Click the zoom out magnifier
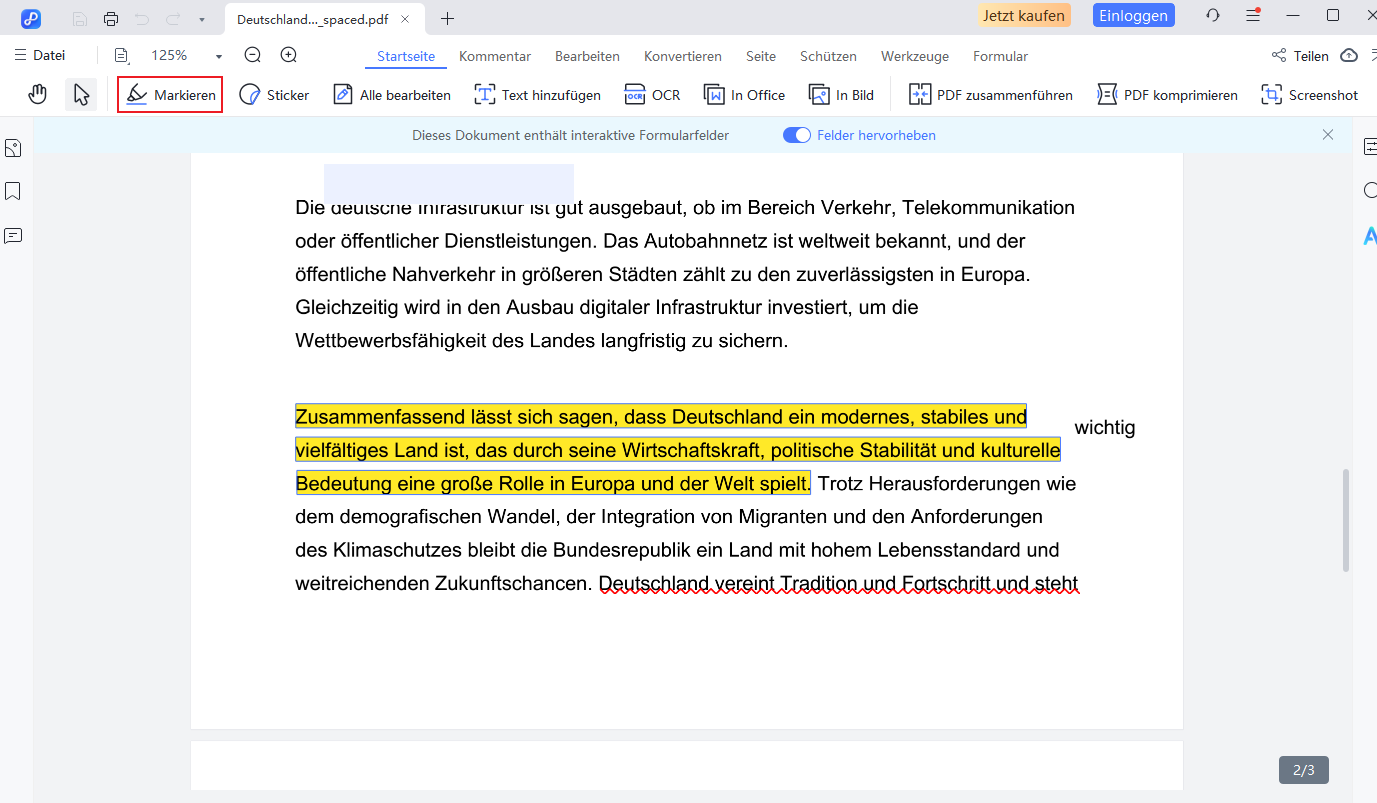1377x803 pixels. [x=253, y=56]
